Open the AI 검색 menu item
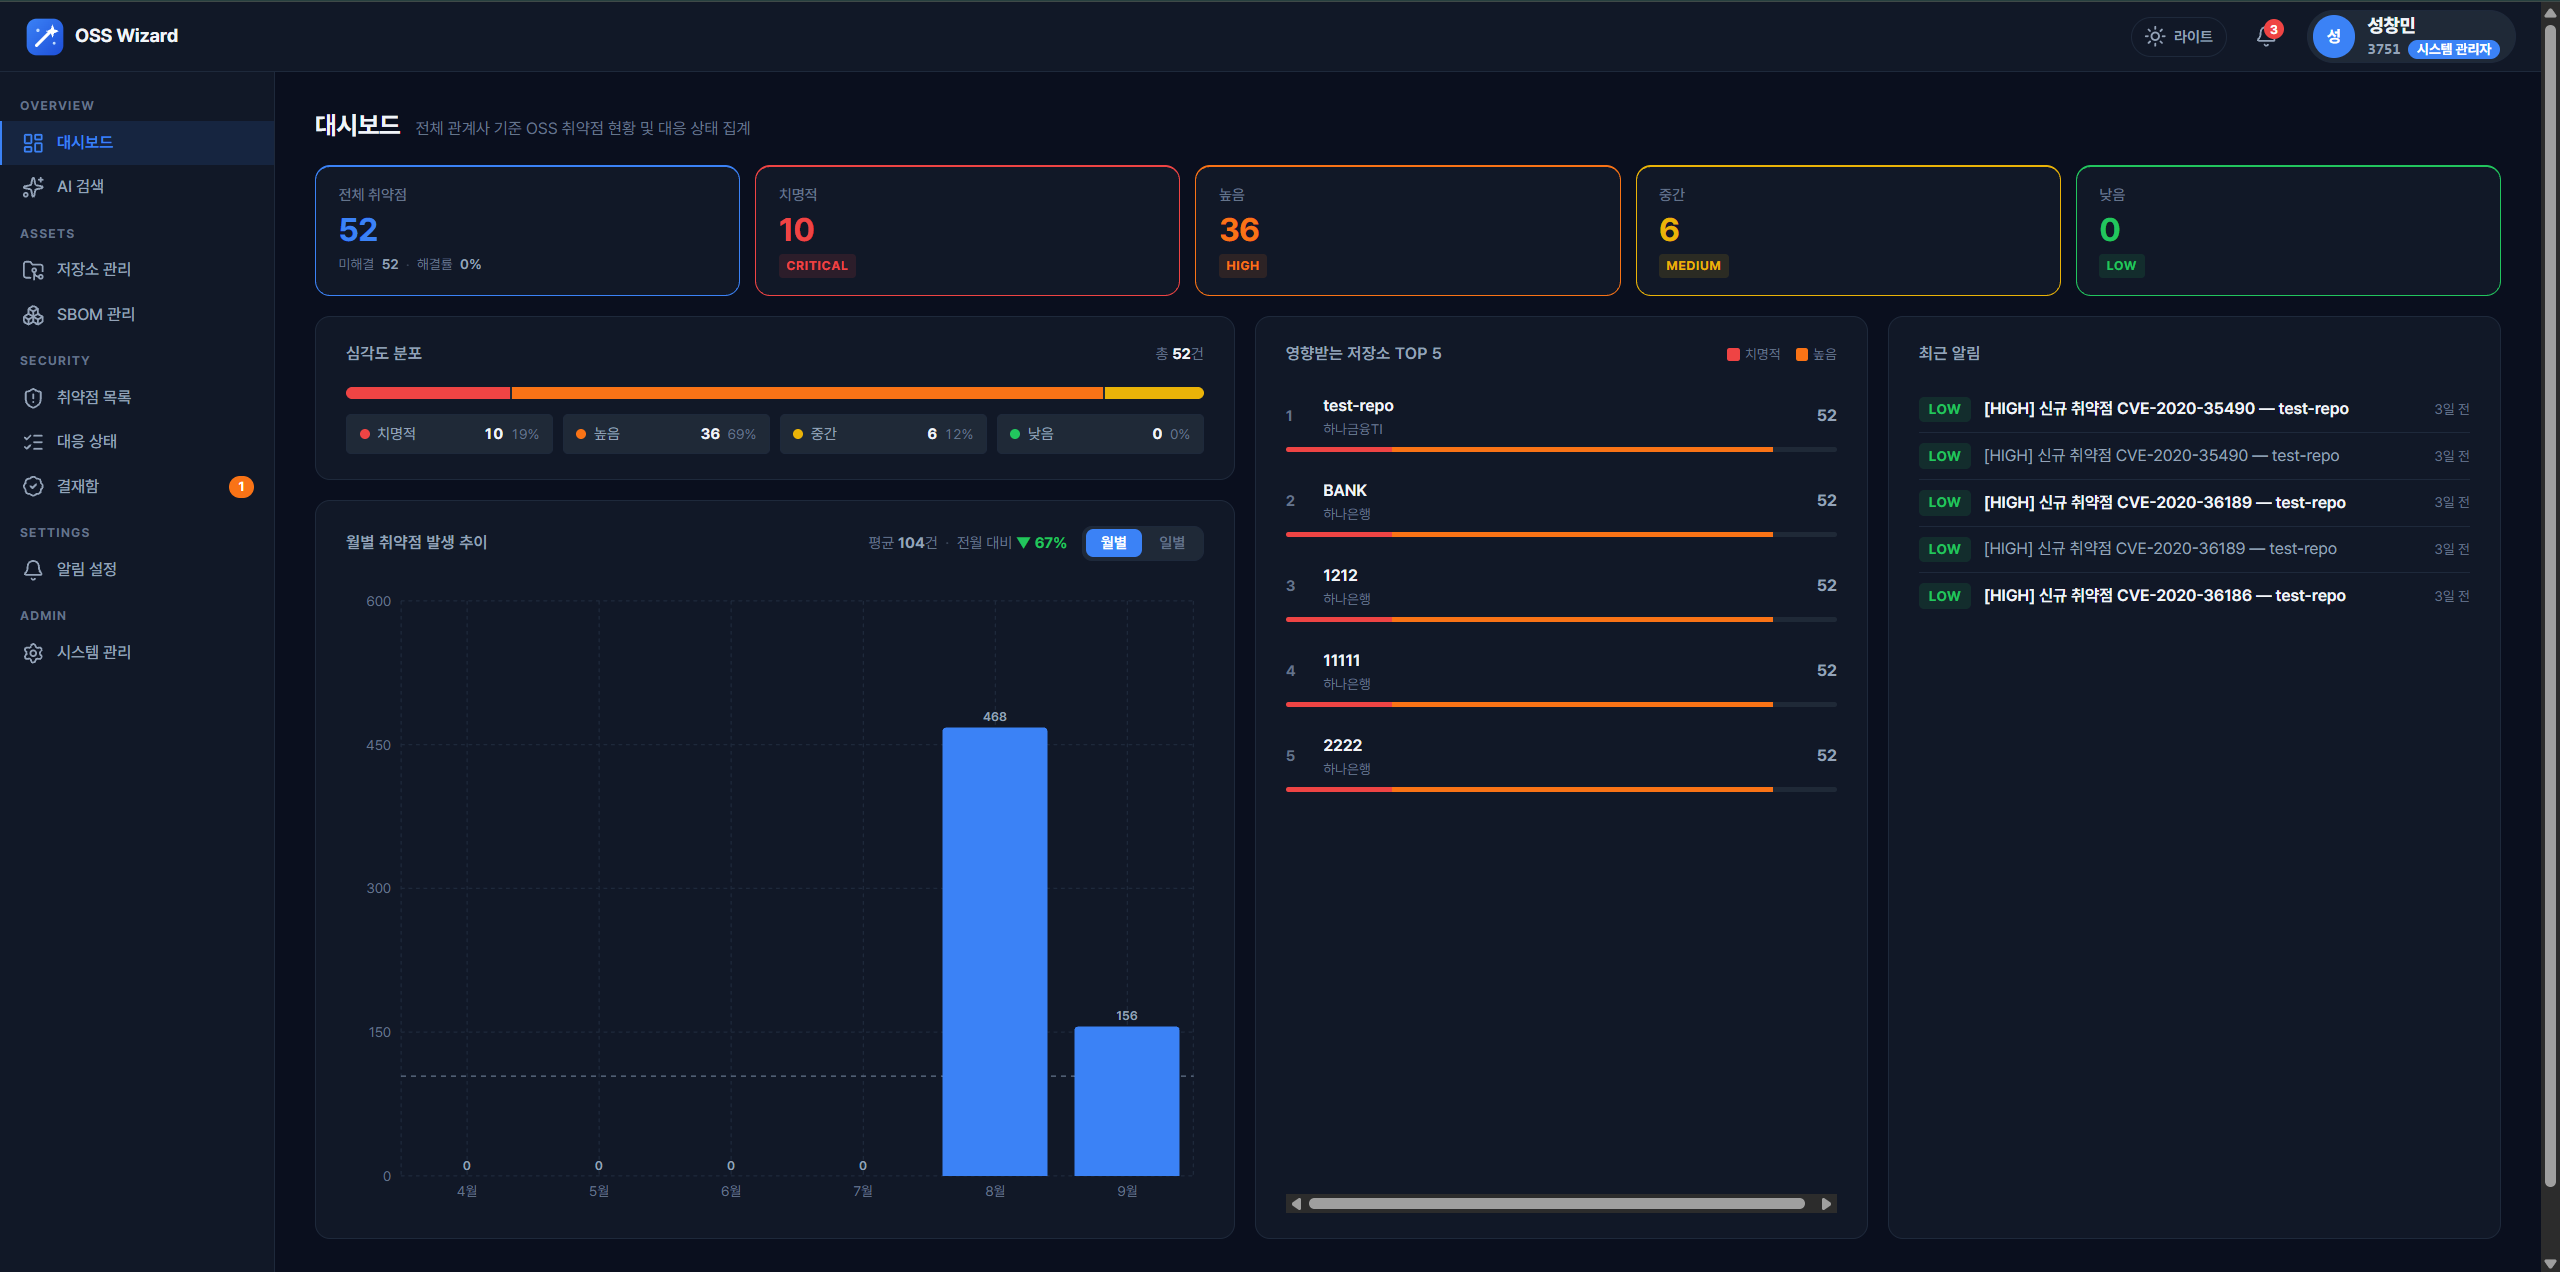This screenshot has height=1272, width=2560. [x=137, y=186]
